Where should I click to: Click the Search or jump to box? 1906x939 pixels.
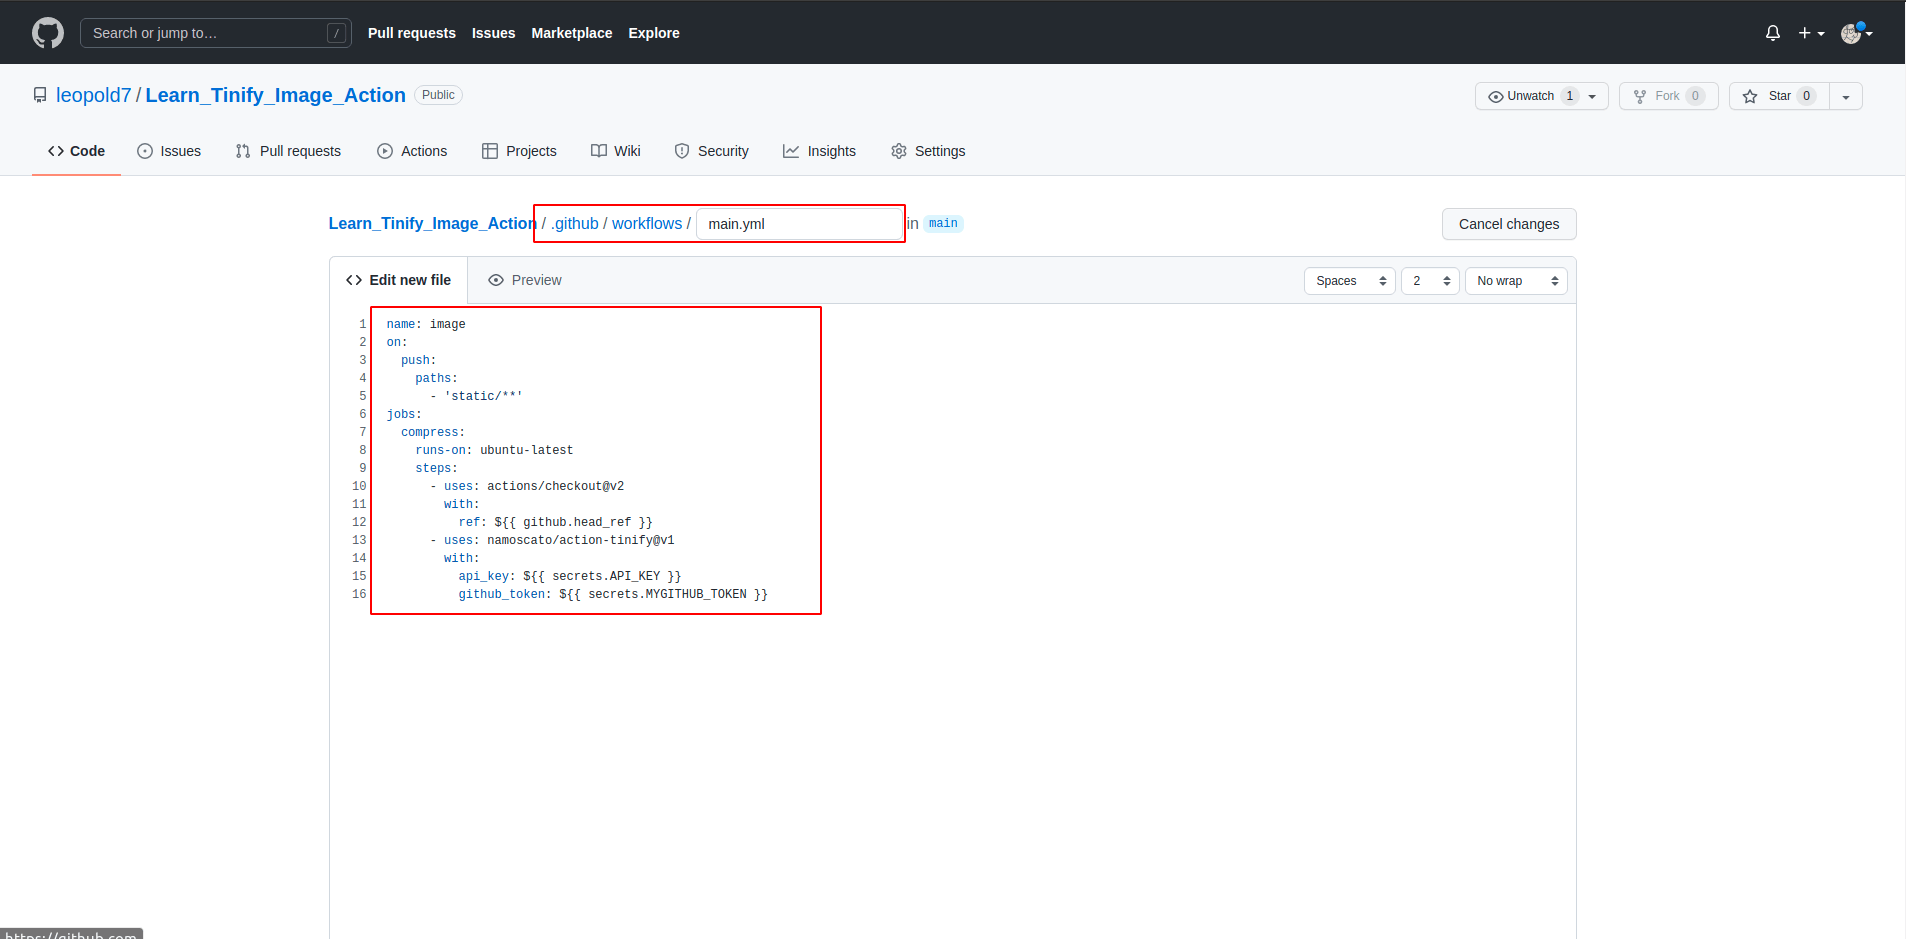click(215, 33)
